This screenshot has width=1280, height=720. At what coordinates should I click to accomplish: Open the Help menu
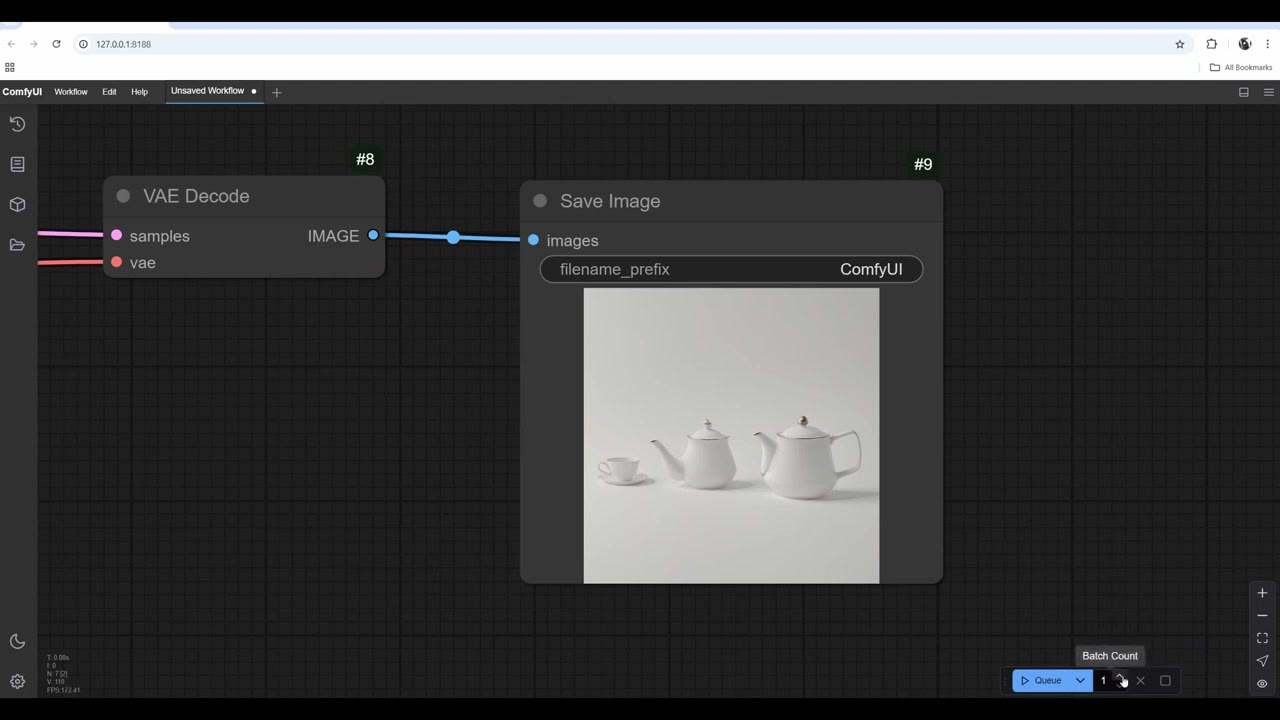(x=140, y=92)
